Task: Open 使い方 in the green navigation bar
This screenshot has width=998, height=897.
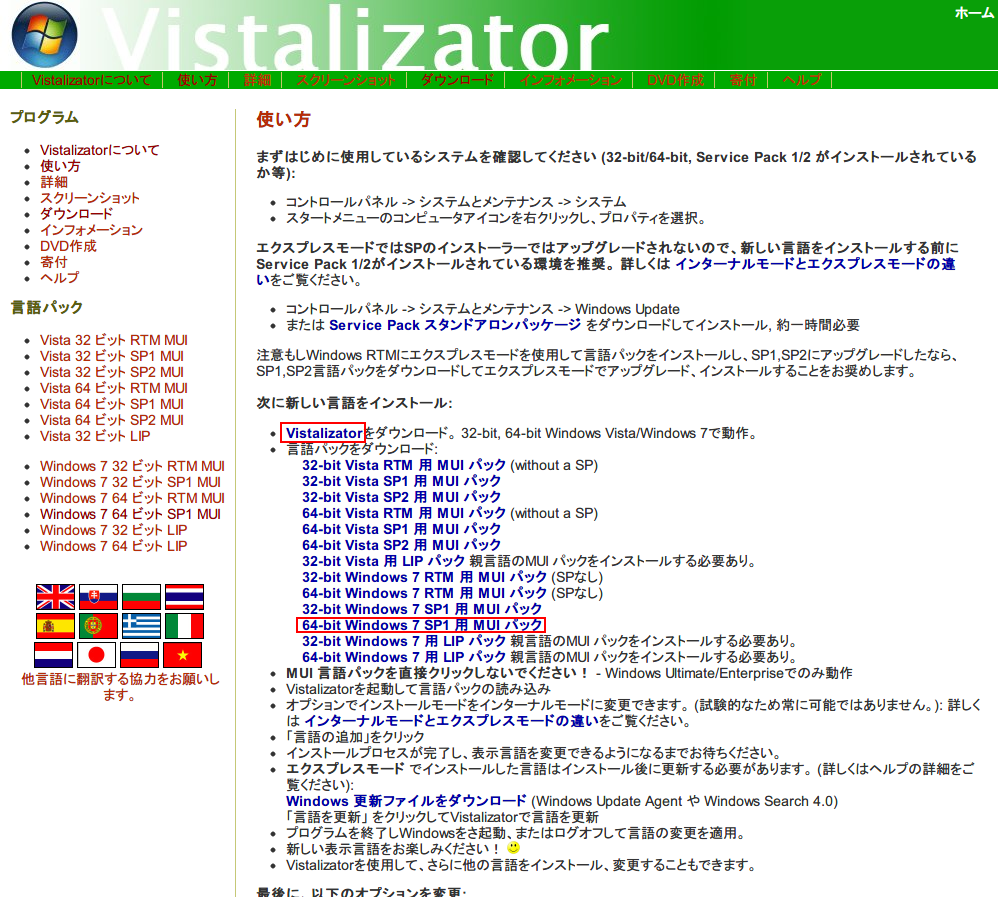Action: tap(197, 80)
